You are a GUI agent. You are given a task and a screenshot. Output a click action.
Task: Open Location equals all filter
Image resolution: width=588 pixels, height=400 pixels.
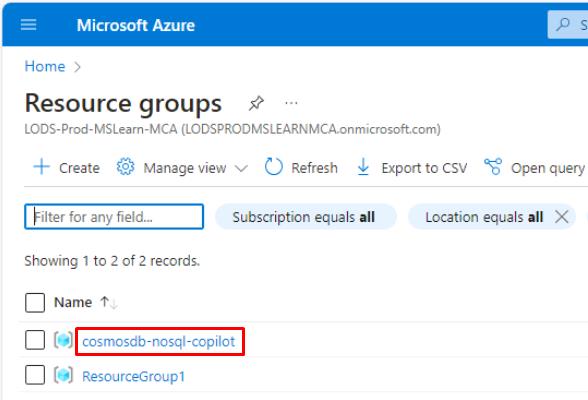point(484,217)
